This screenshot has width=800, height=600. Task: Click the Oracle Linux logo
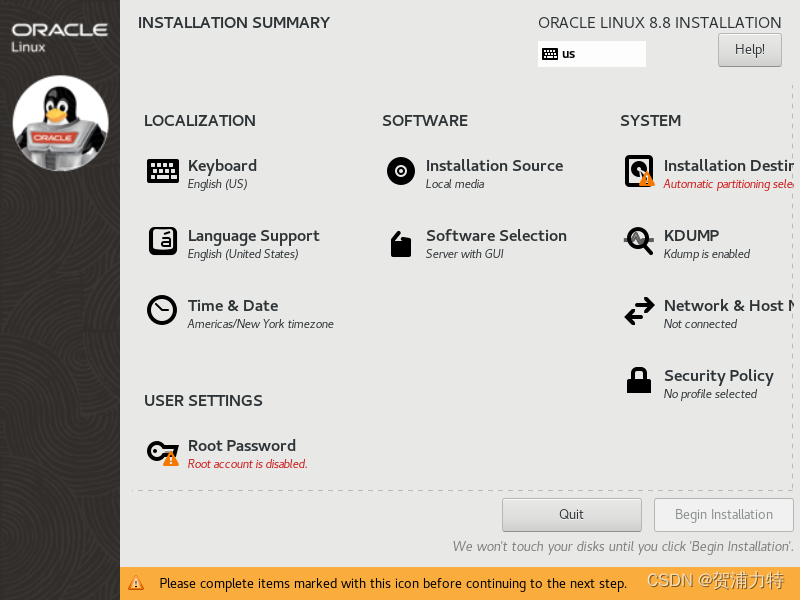point(60,37)
